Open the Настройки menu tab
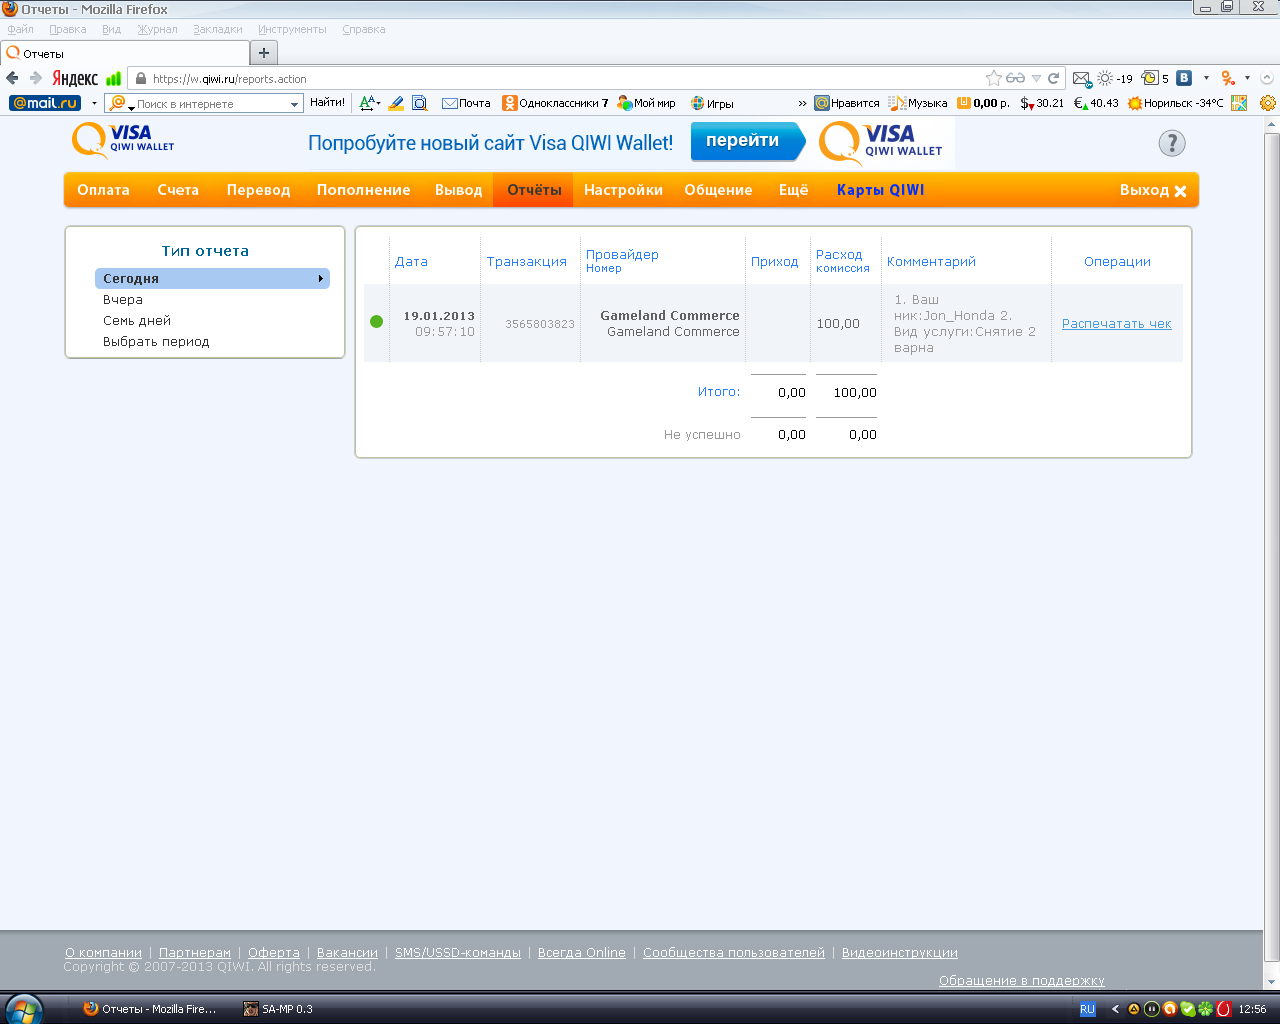 (x=623, y=190)
